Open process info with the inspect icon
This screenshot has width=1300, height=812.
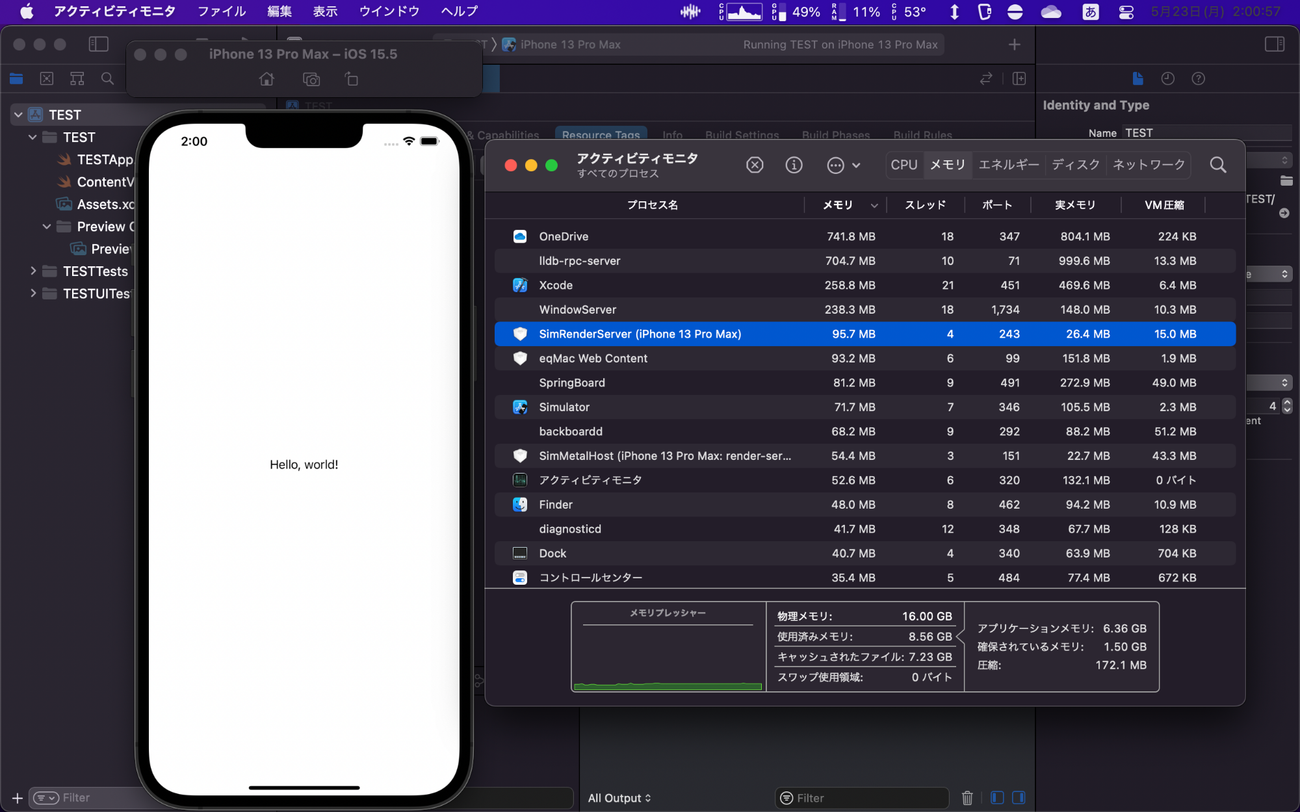(x=794, y=165)
